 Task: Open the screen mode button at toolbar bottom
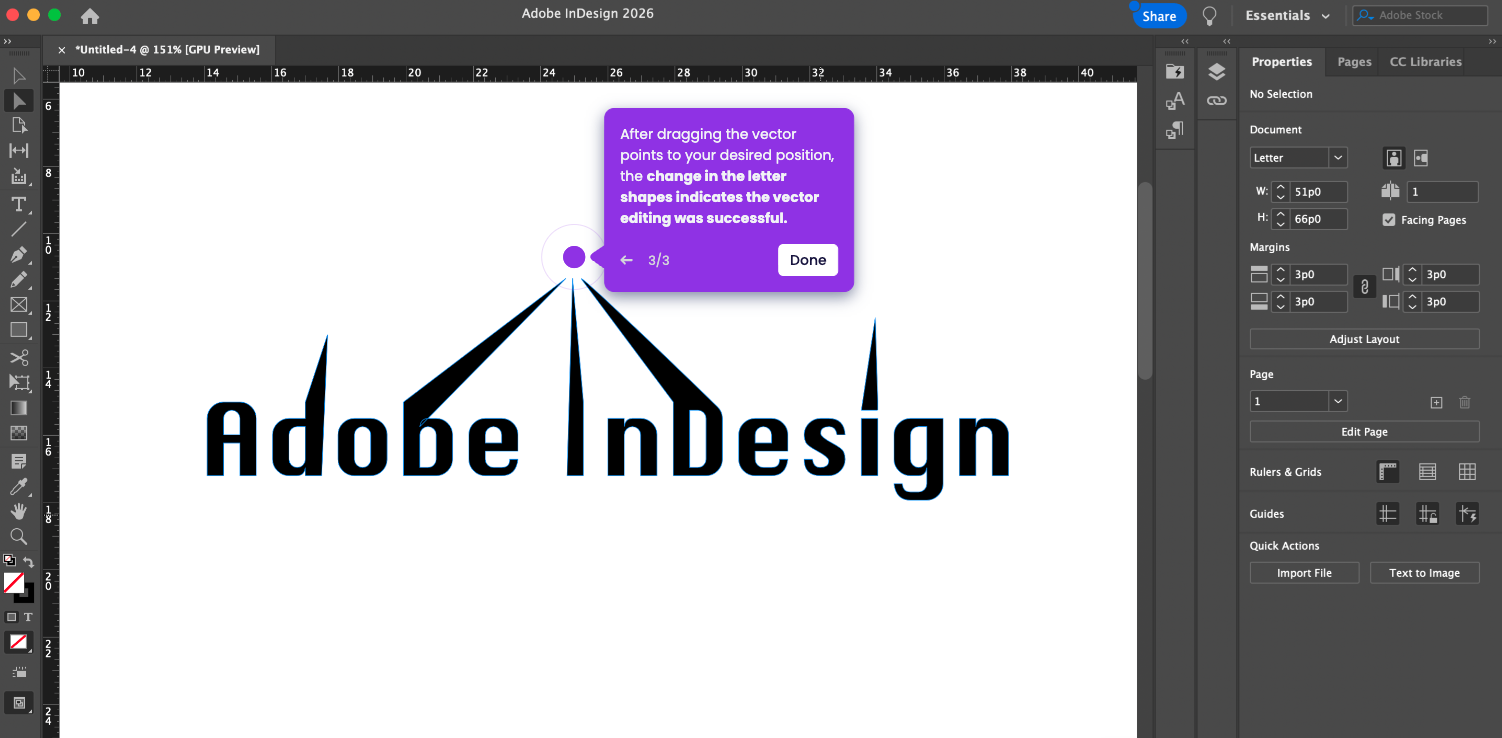coord(18,703)
